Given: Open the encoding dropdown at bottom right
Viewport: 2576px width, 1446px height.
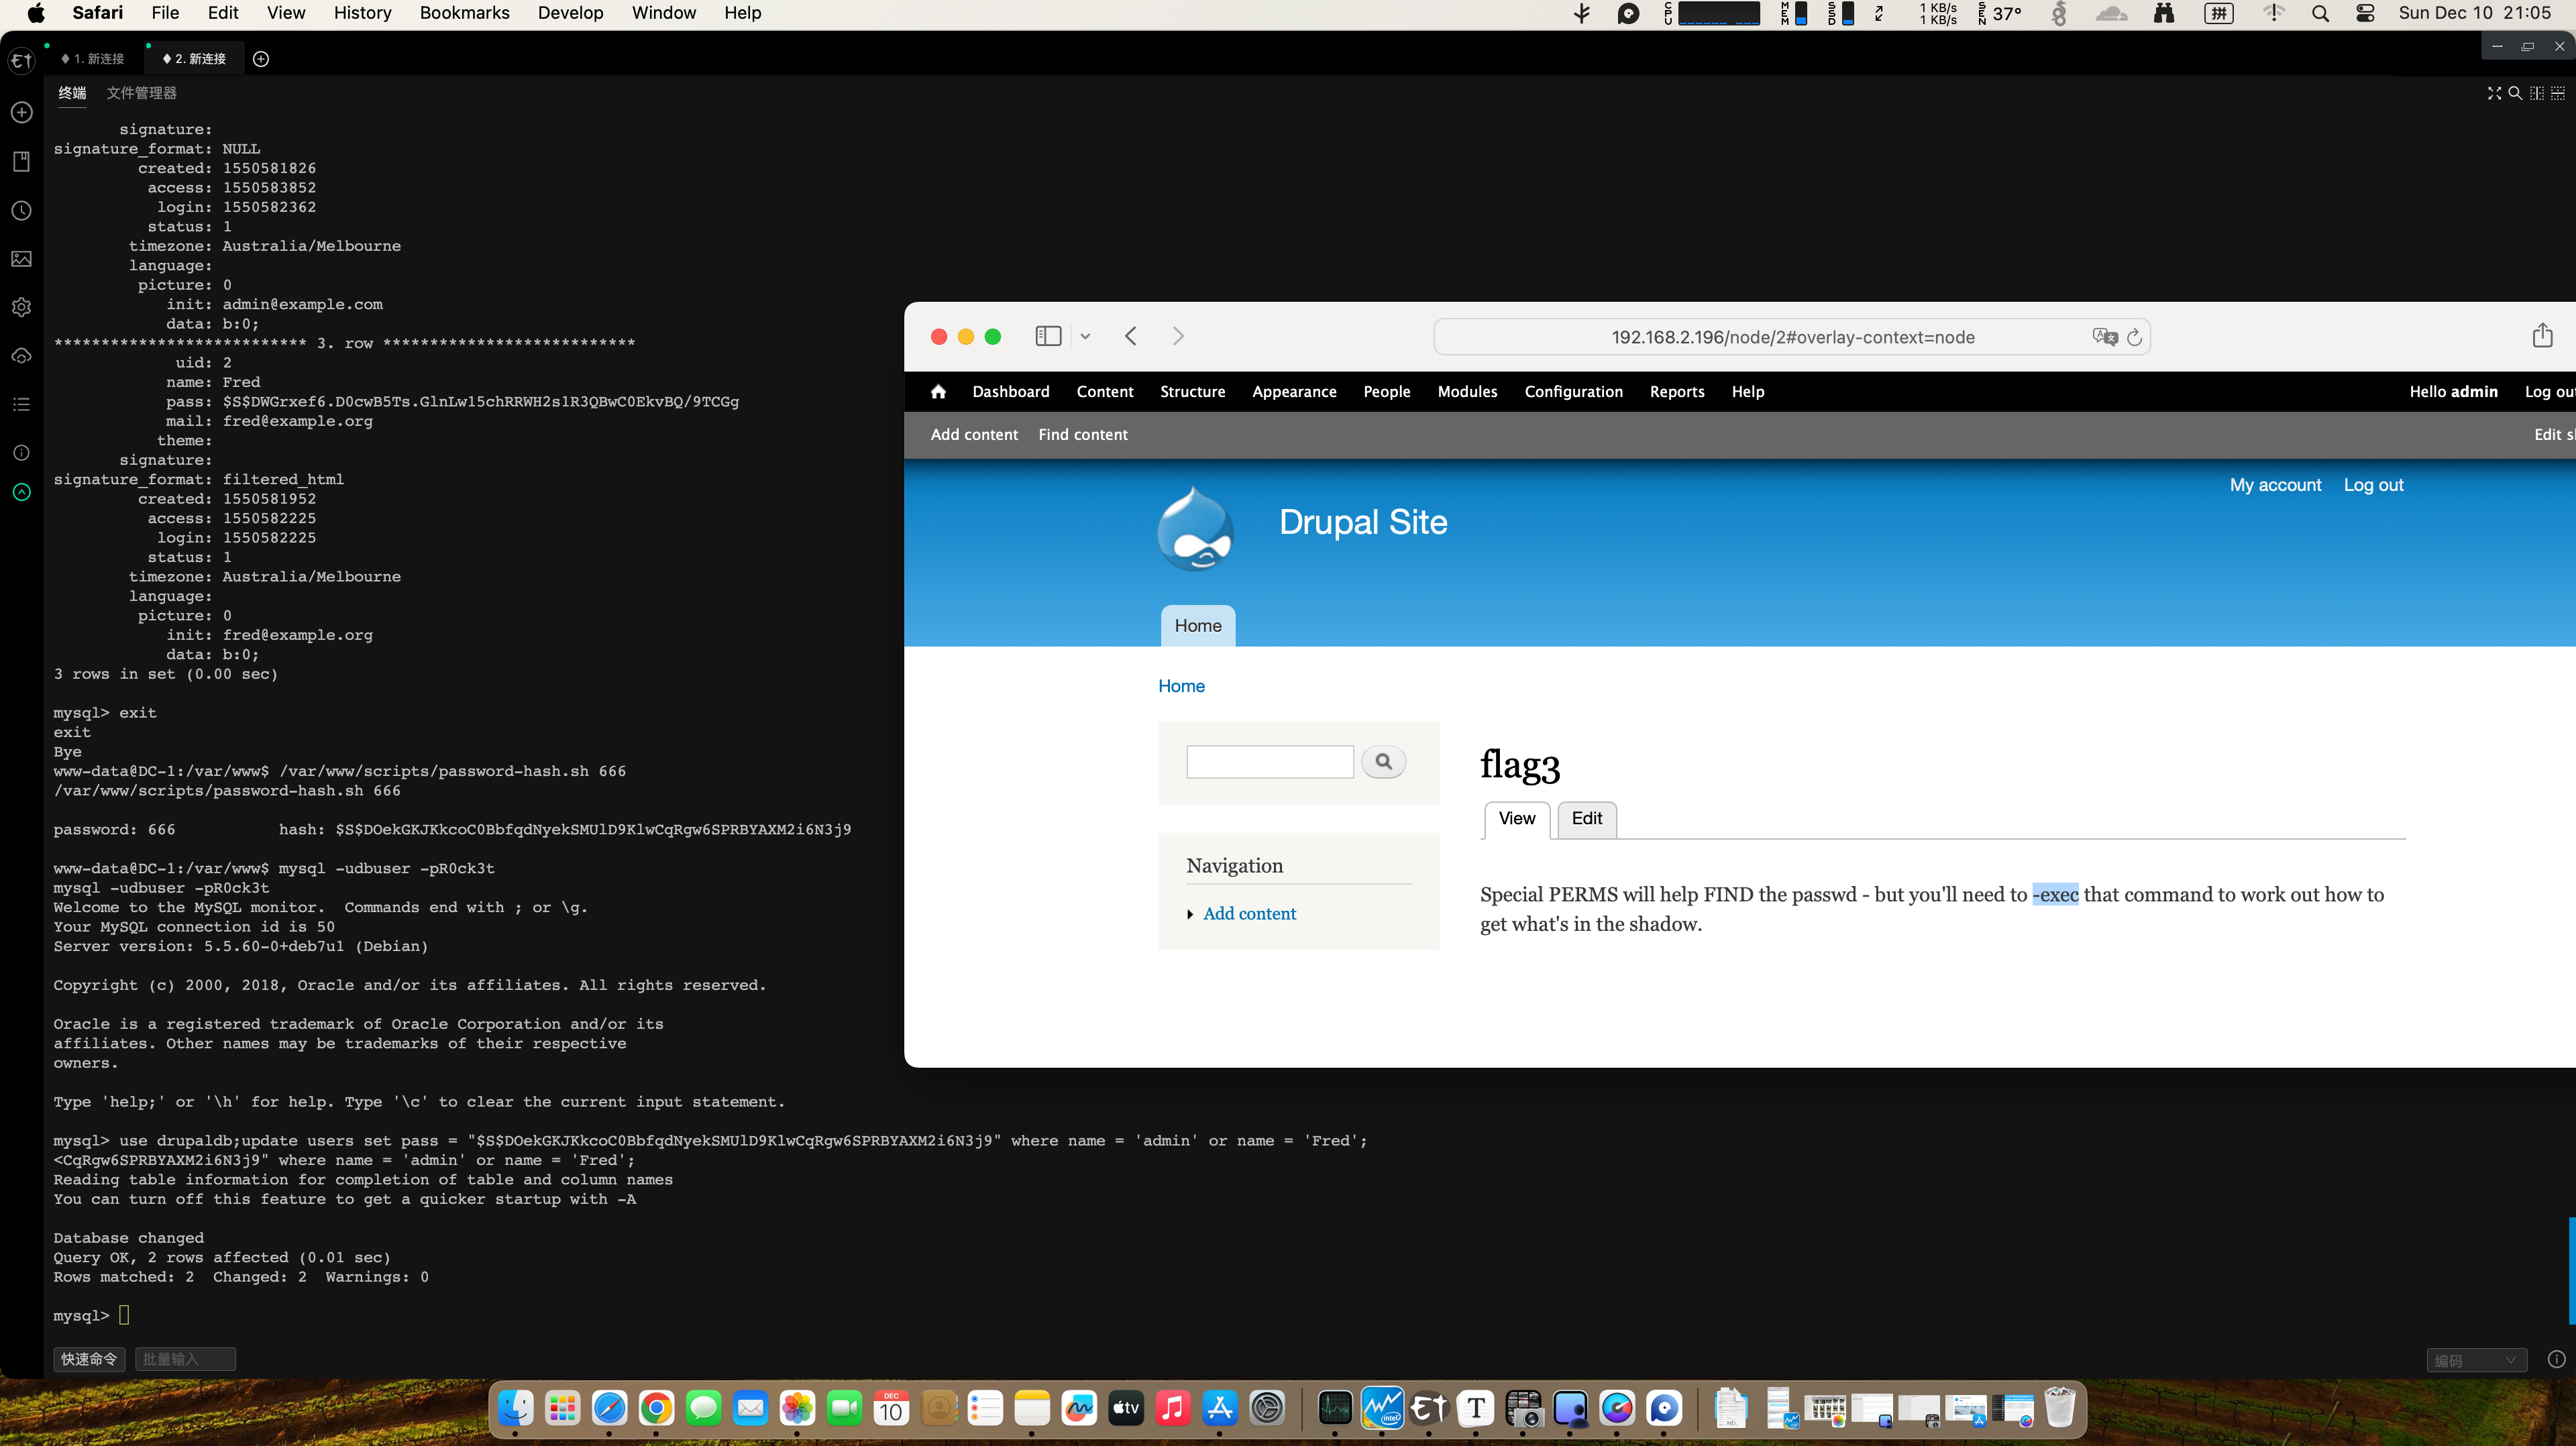Looking at the screenshot, I should coord(2475,1360).
